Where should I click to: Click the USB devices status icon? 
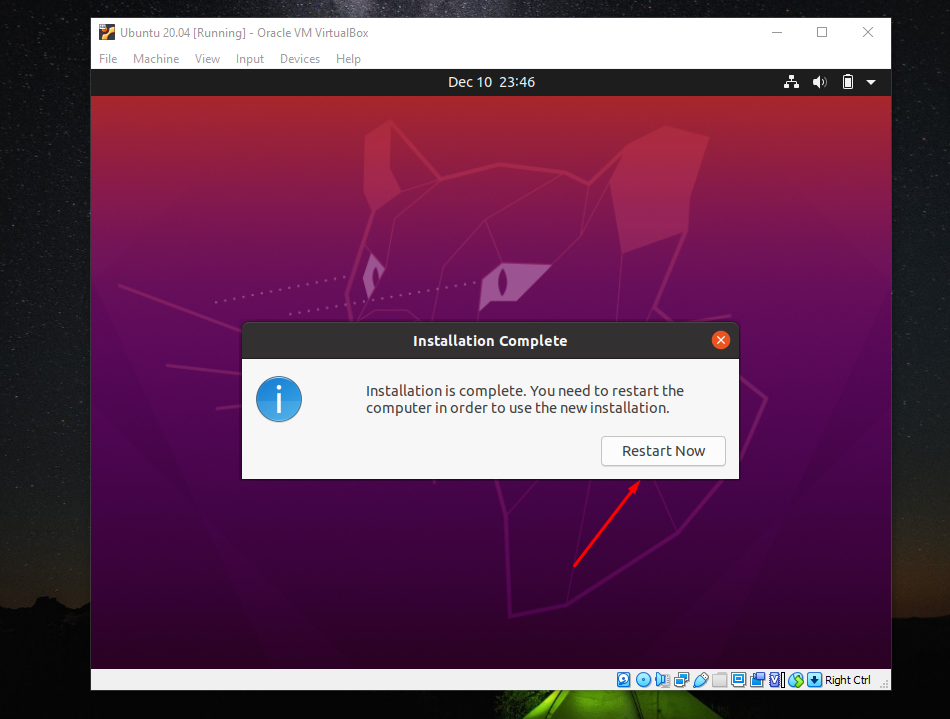coord(701,680)
